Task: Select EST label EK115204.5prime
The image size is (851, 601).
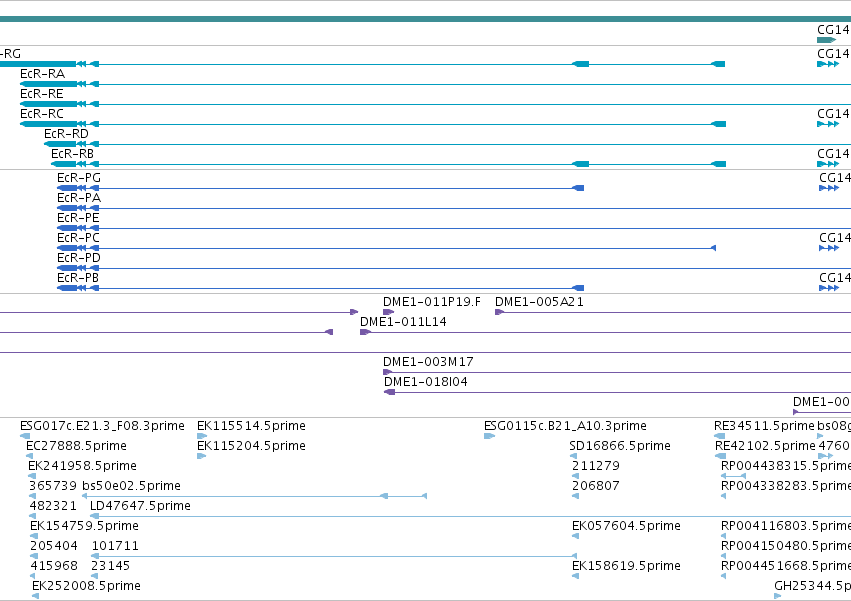Action: click(x=251, y=446)
